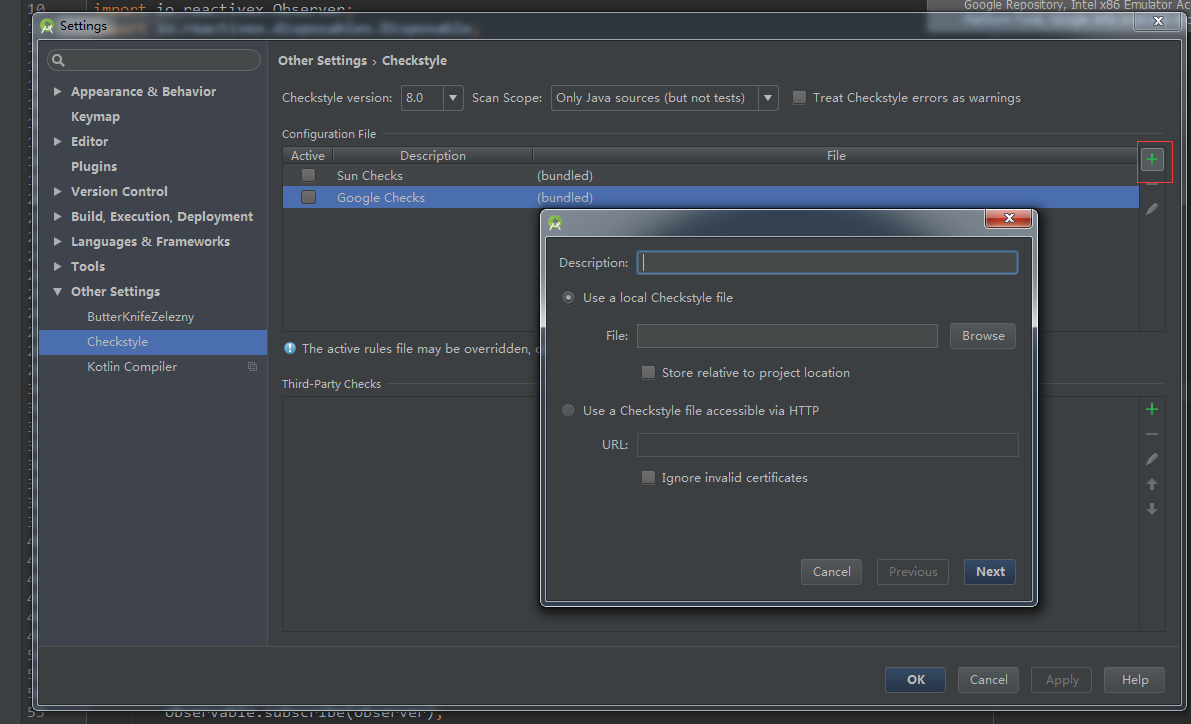The image size is (1191, 724).
Task: Select the Google Checks row
Action: (x=711, y=198)
